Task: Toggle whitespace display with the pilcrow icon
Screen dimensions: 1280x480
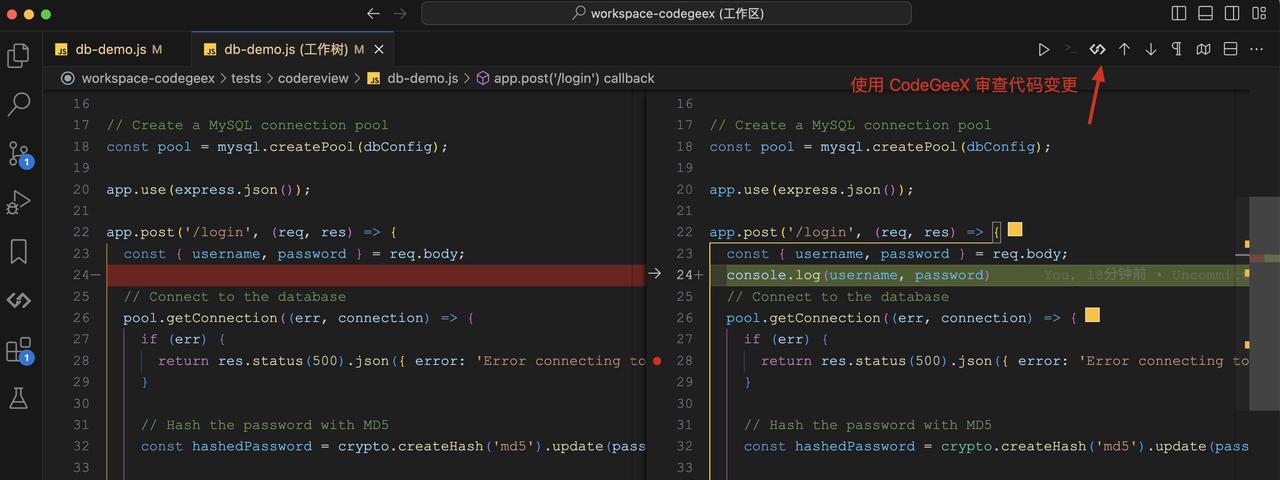Action: [x=1177, y=49]
